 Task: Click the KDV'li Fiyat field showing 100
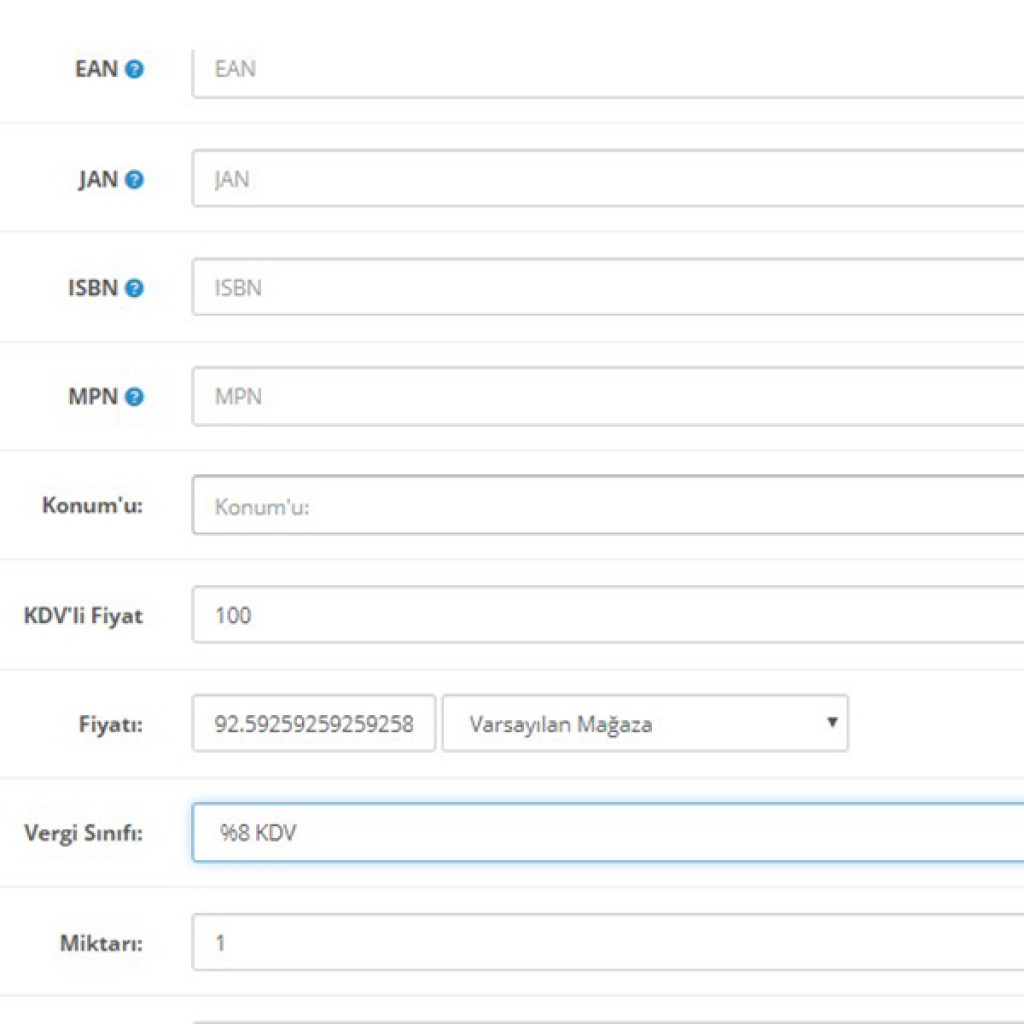[607, 615]
